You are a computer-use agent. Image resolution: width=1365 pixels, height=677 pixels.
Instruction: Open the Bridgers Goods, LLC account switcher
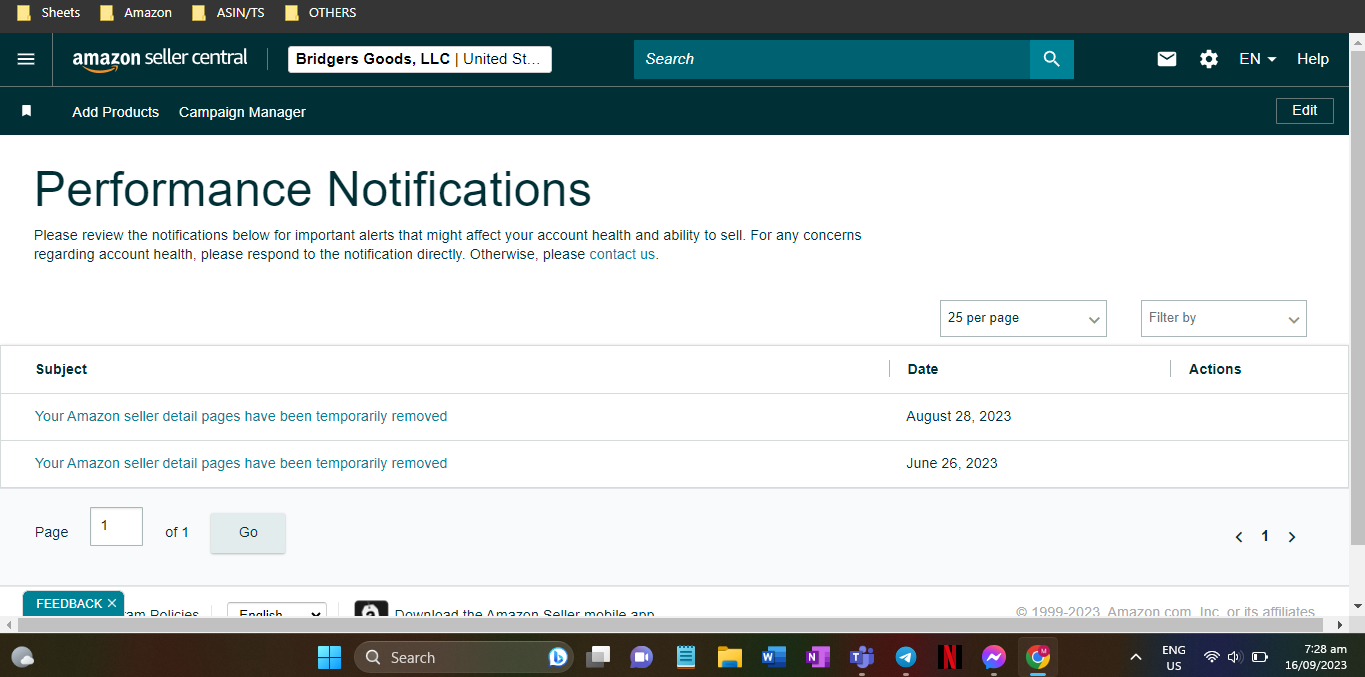pos(420,59)
